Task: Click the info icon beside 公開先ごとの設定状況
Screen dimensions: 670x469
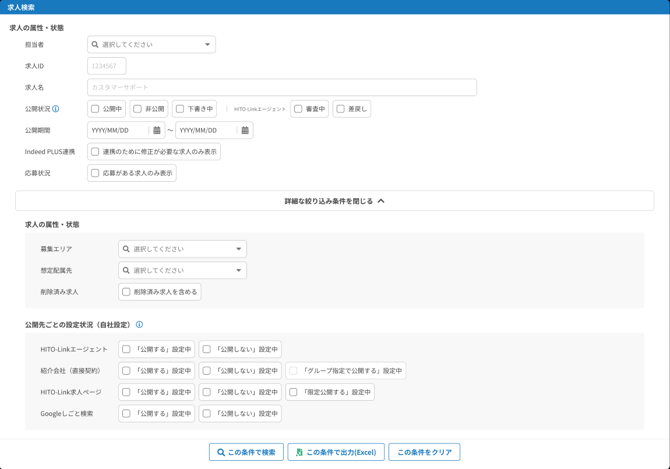Action: click(139, 325)
